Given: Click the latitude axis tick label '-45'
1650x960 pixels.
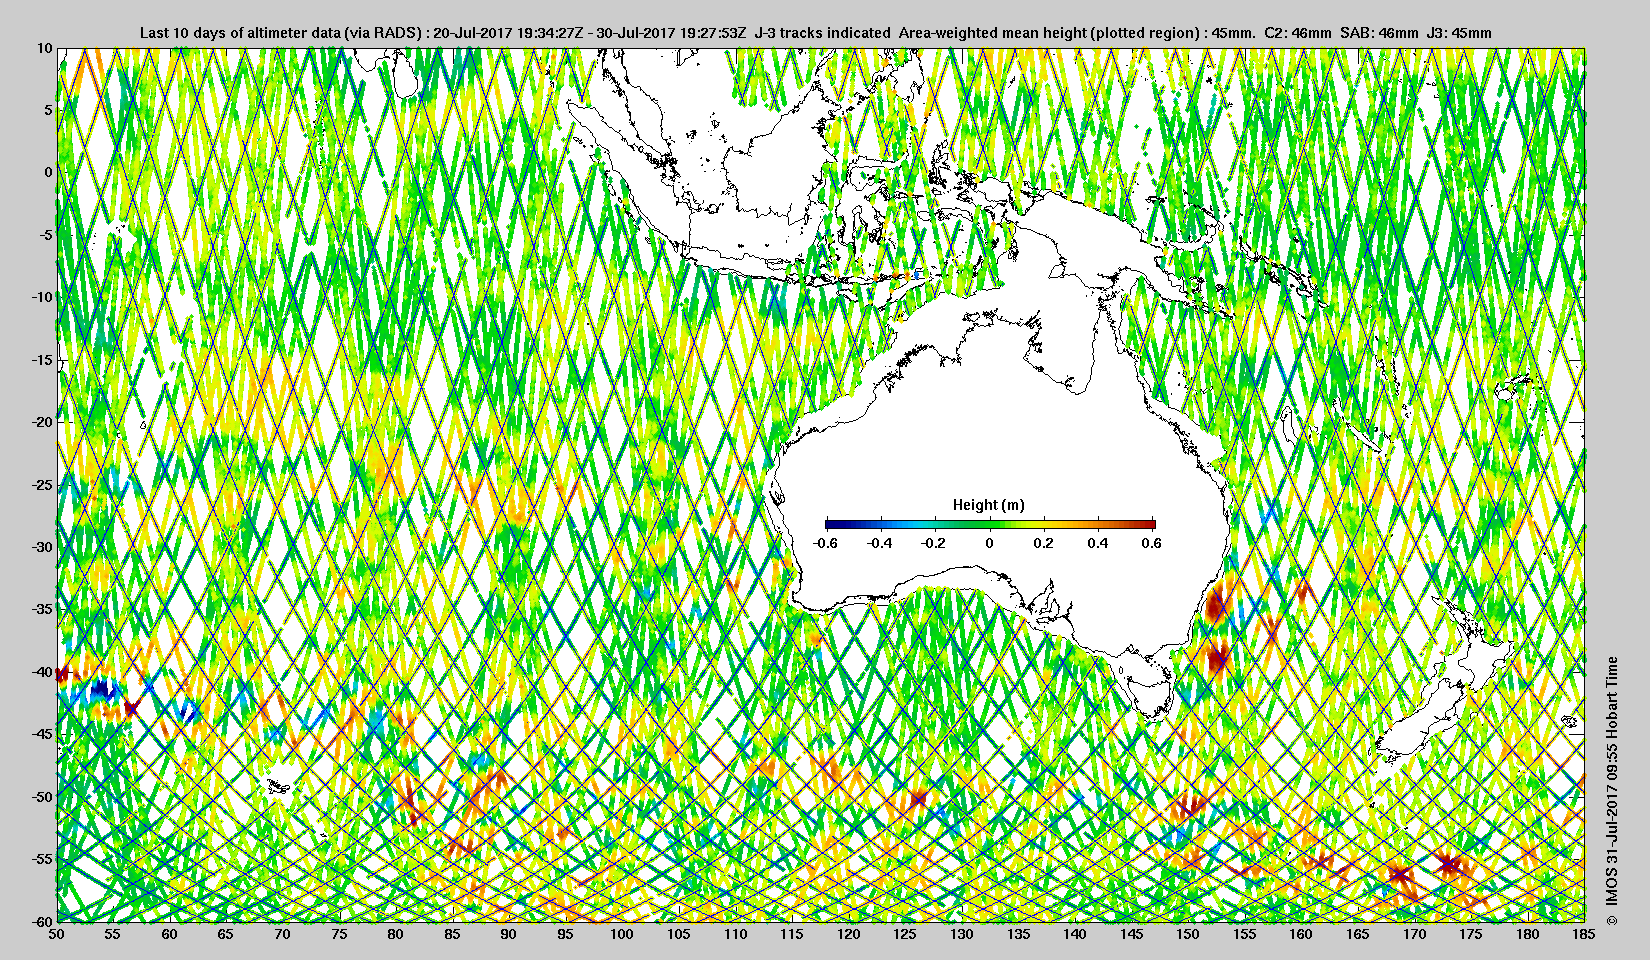Looking at the screenshot, I should click(42, 734).
